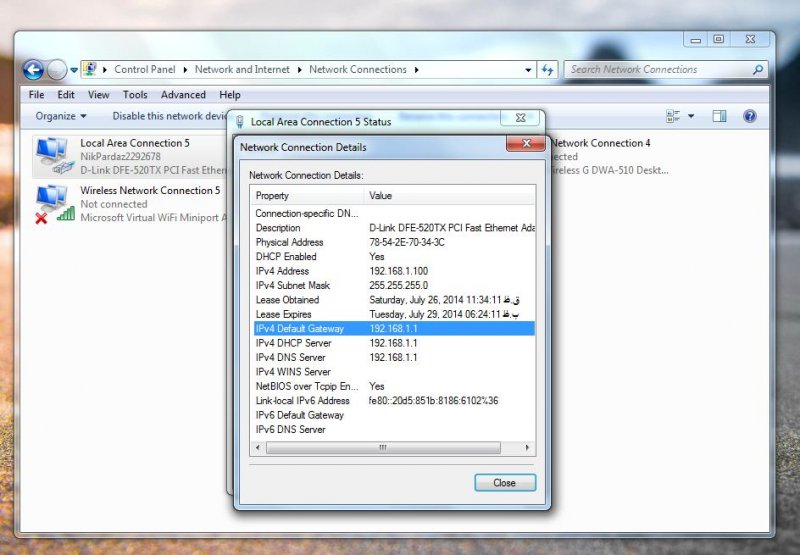Screen dimensions: 800x555
Task: Click the 192.168.1.100 address value
Action: [x=398, y=271]
